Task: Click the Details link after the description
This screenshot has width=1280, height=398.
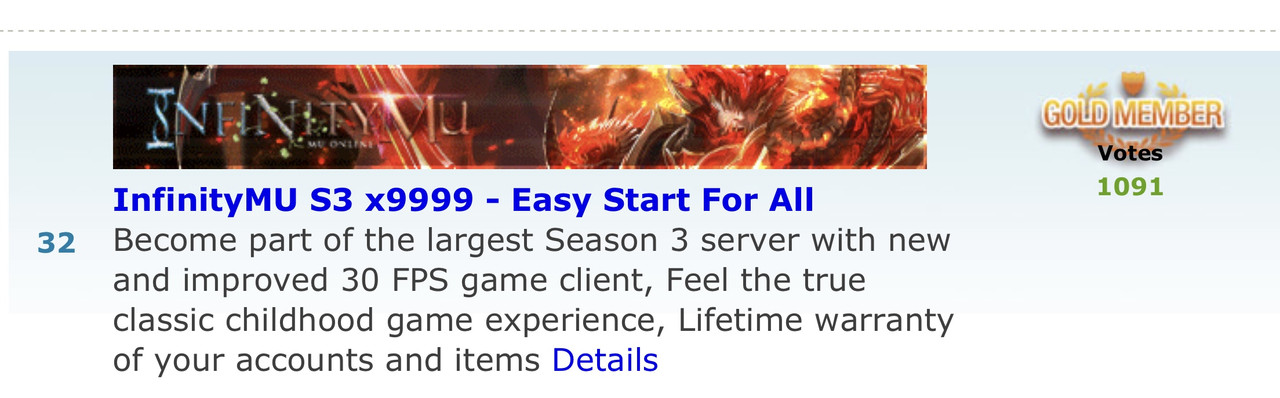Action: click(x=605, y=360)
